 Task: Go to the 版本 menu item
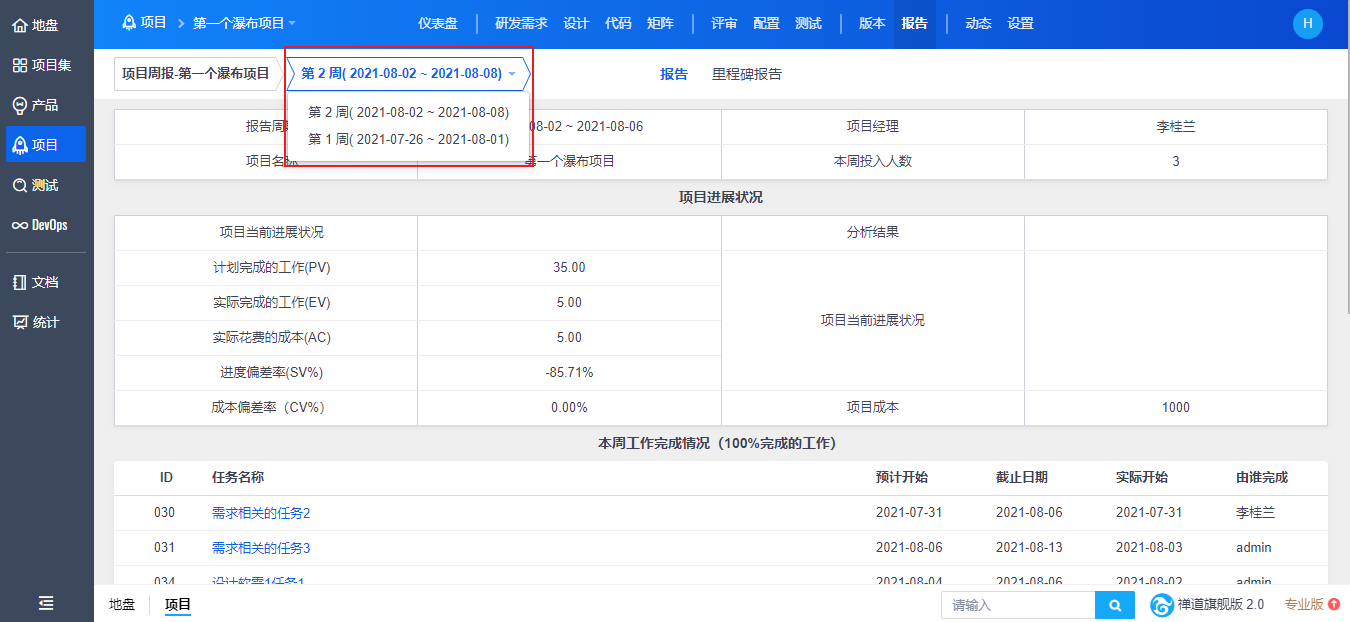coord(872,23)
